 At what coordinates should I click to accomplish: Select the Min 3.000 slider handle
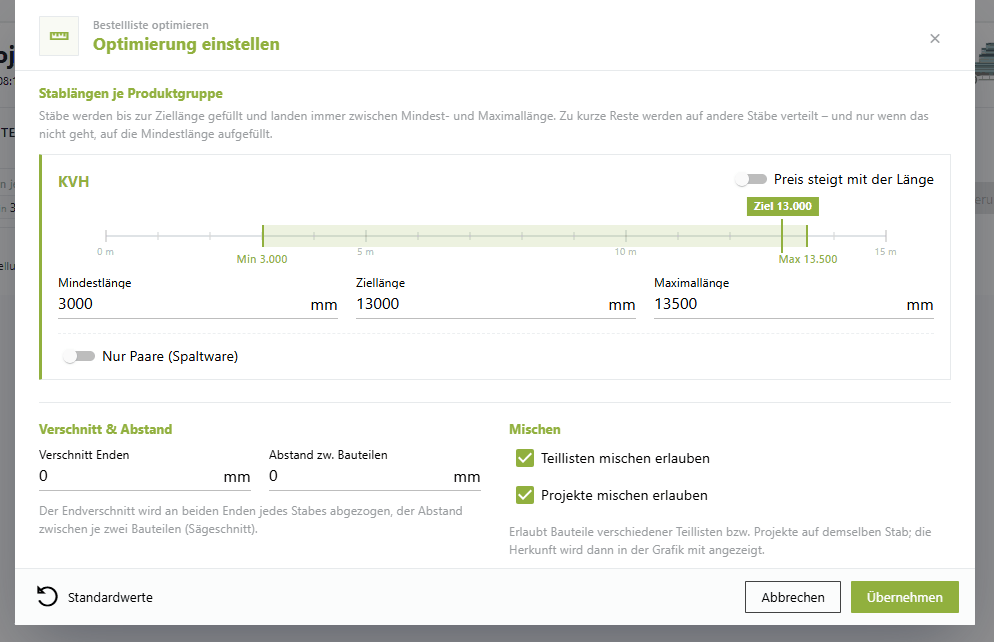(x=262, y=236)
